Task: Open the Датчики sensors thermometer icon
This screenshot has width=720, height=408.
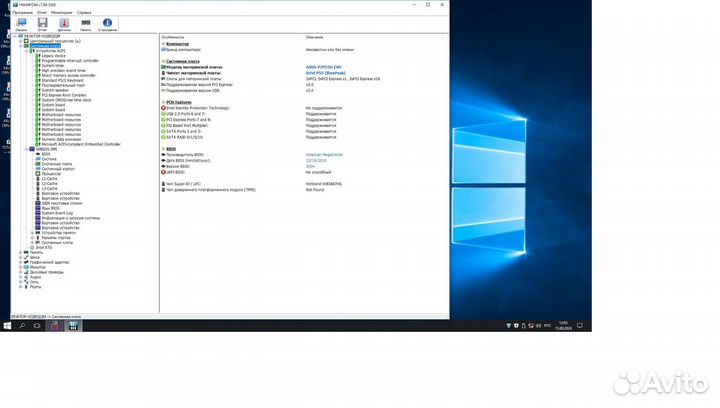Action: tap(64, 25)
